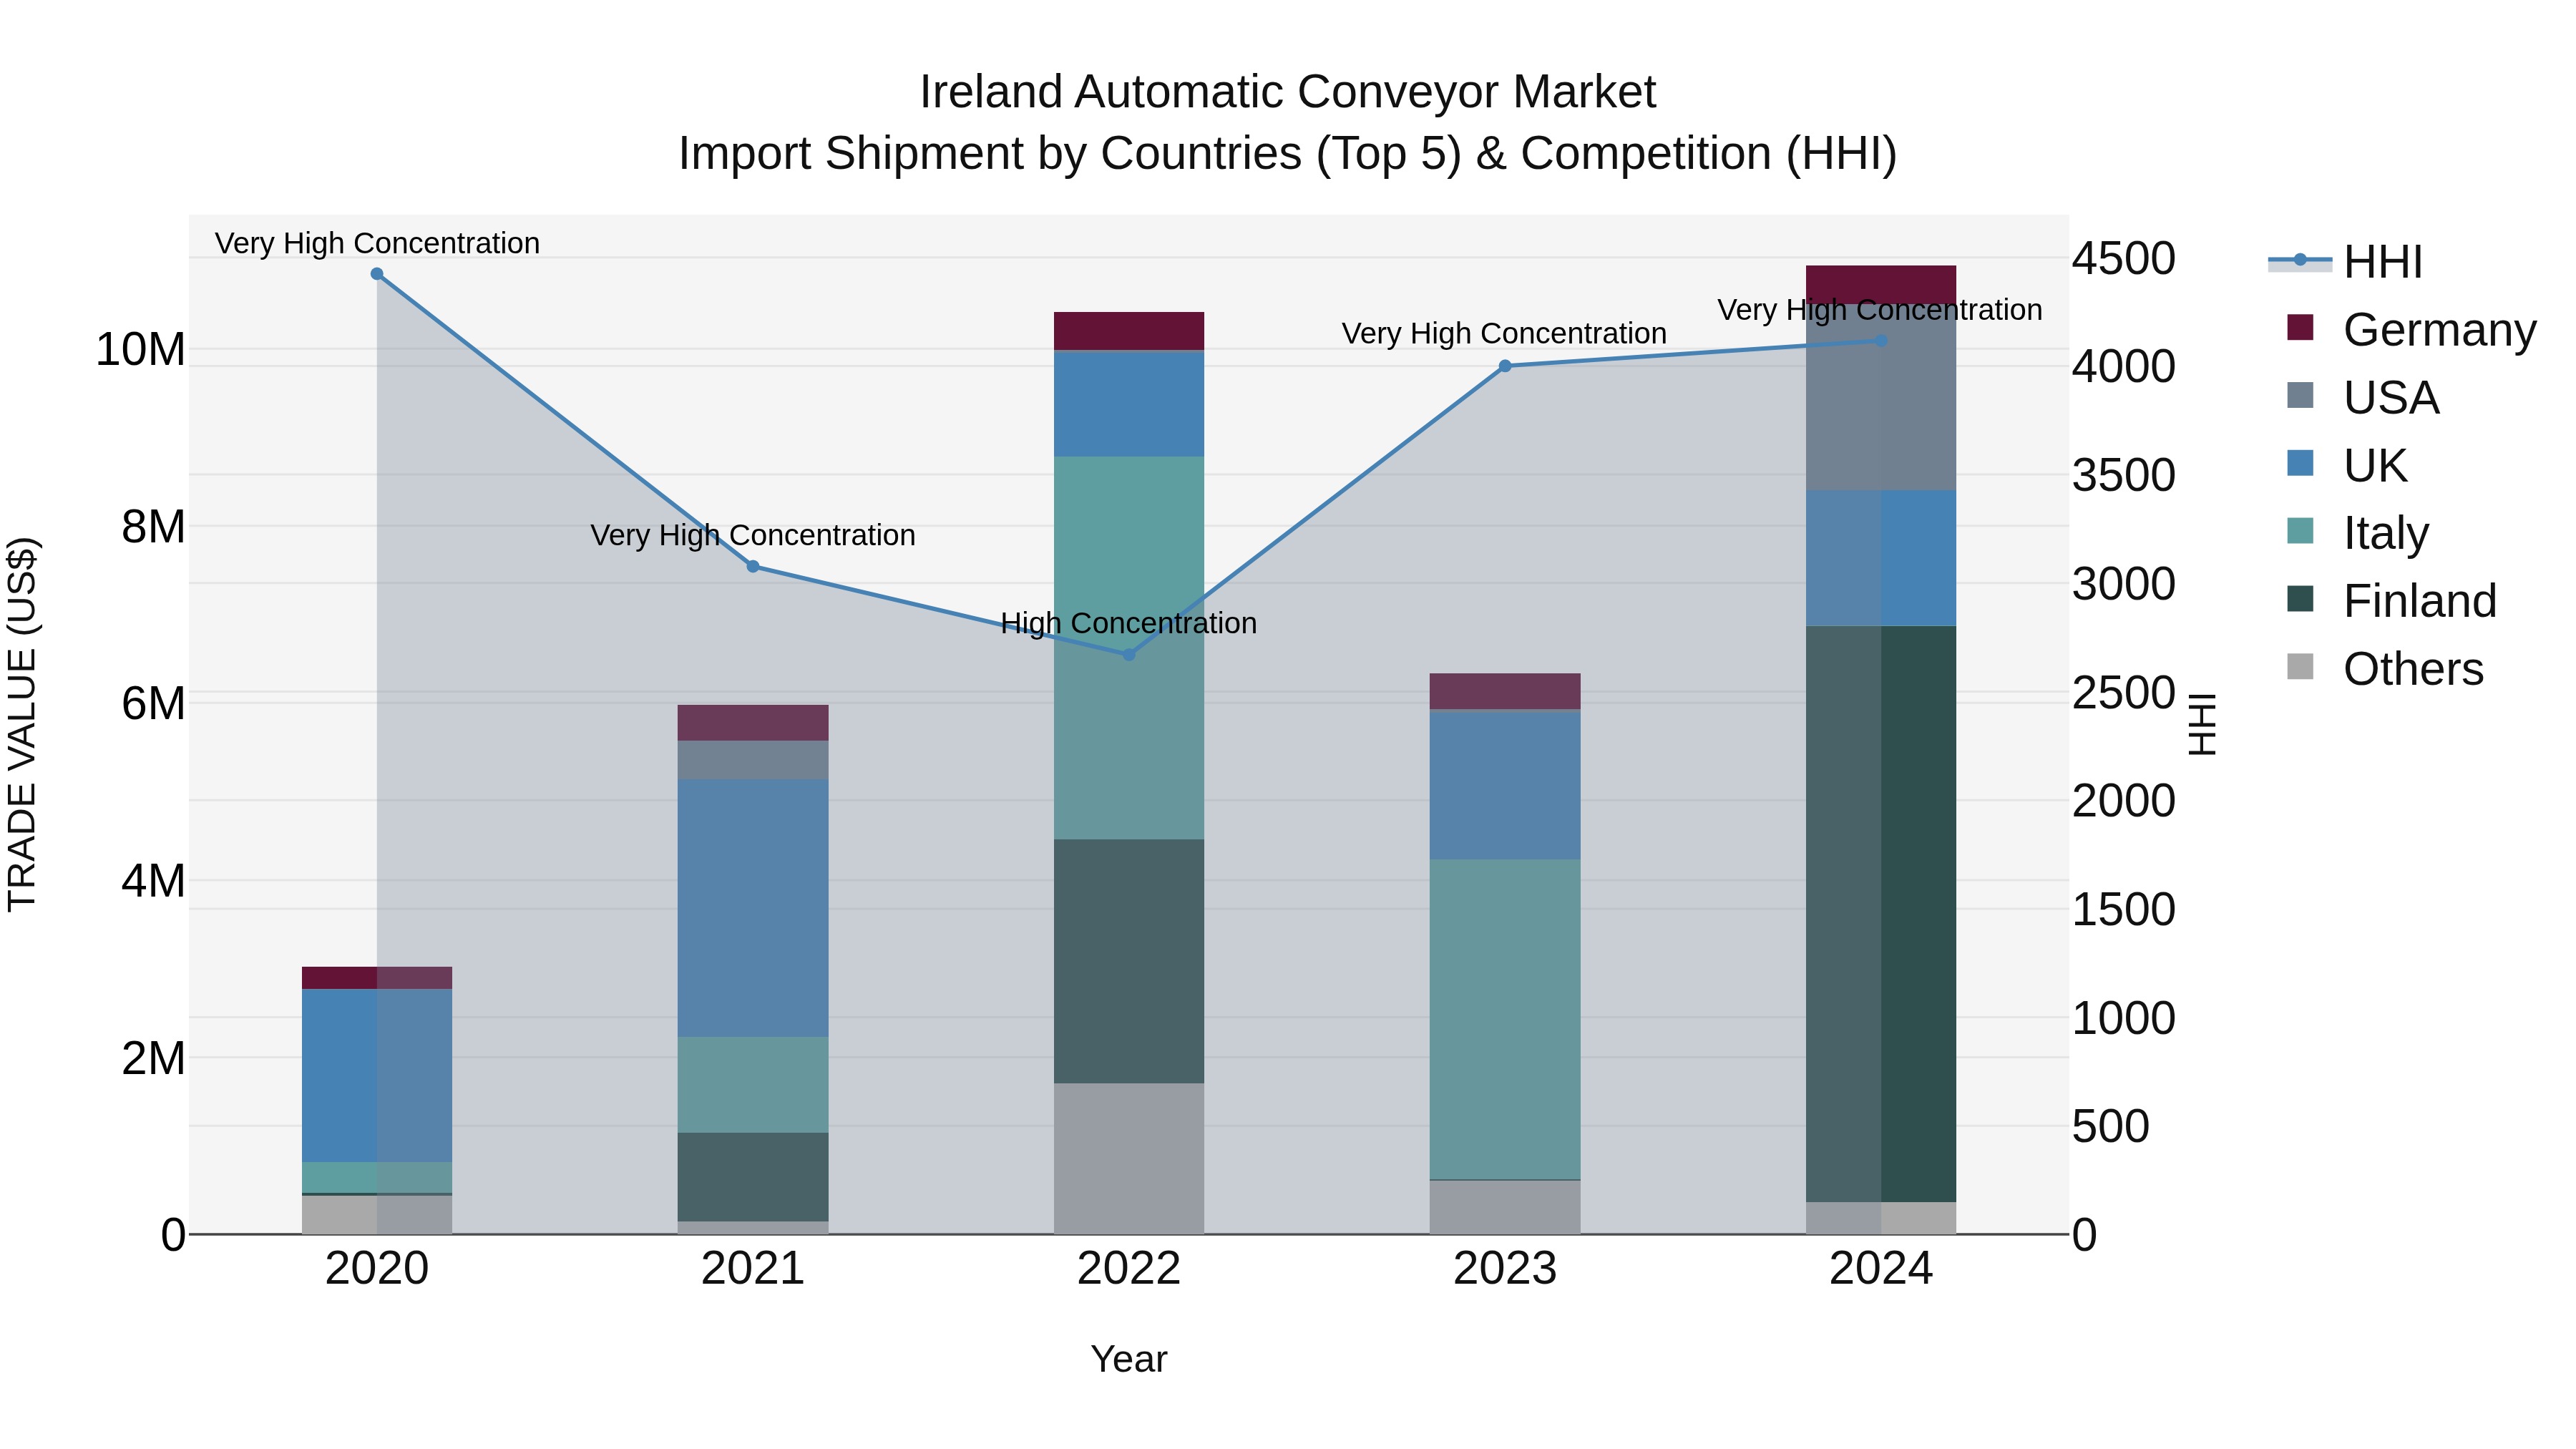Click the 'Year' x-axis title

point(1129,1359)
